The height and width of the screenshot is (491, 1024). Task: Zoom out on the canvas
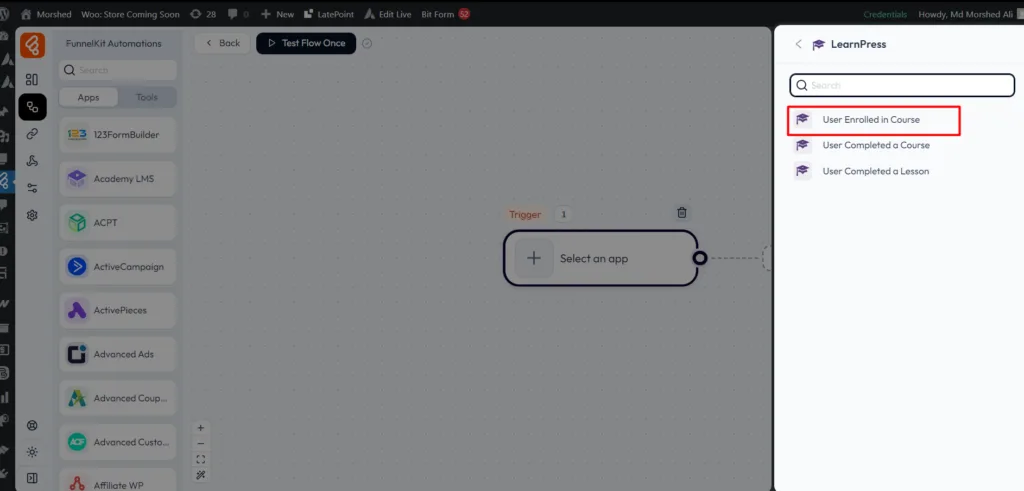click(x=200, y=444)
